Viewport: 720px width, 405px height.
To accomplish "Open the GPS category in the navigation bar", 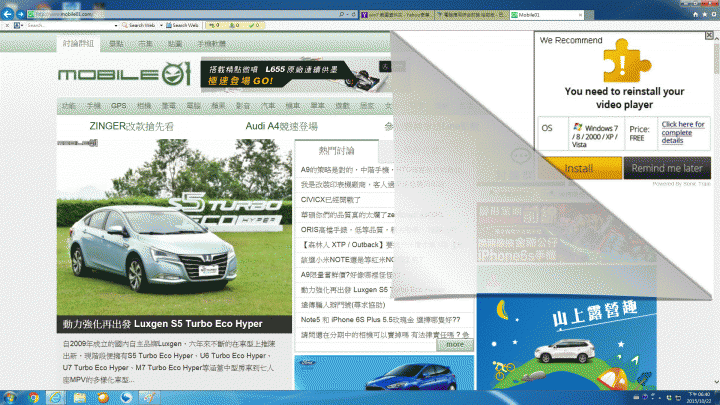I will pyautogui.click(x=119, y=105).
